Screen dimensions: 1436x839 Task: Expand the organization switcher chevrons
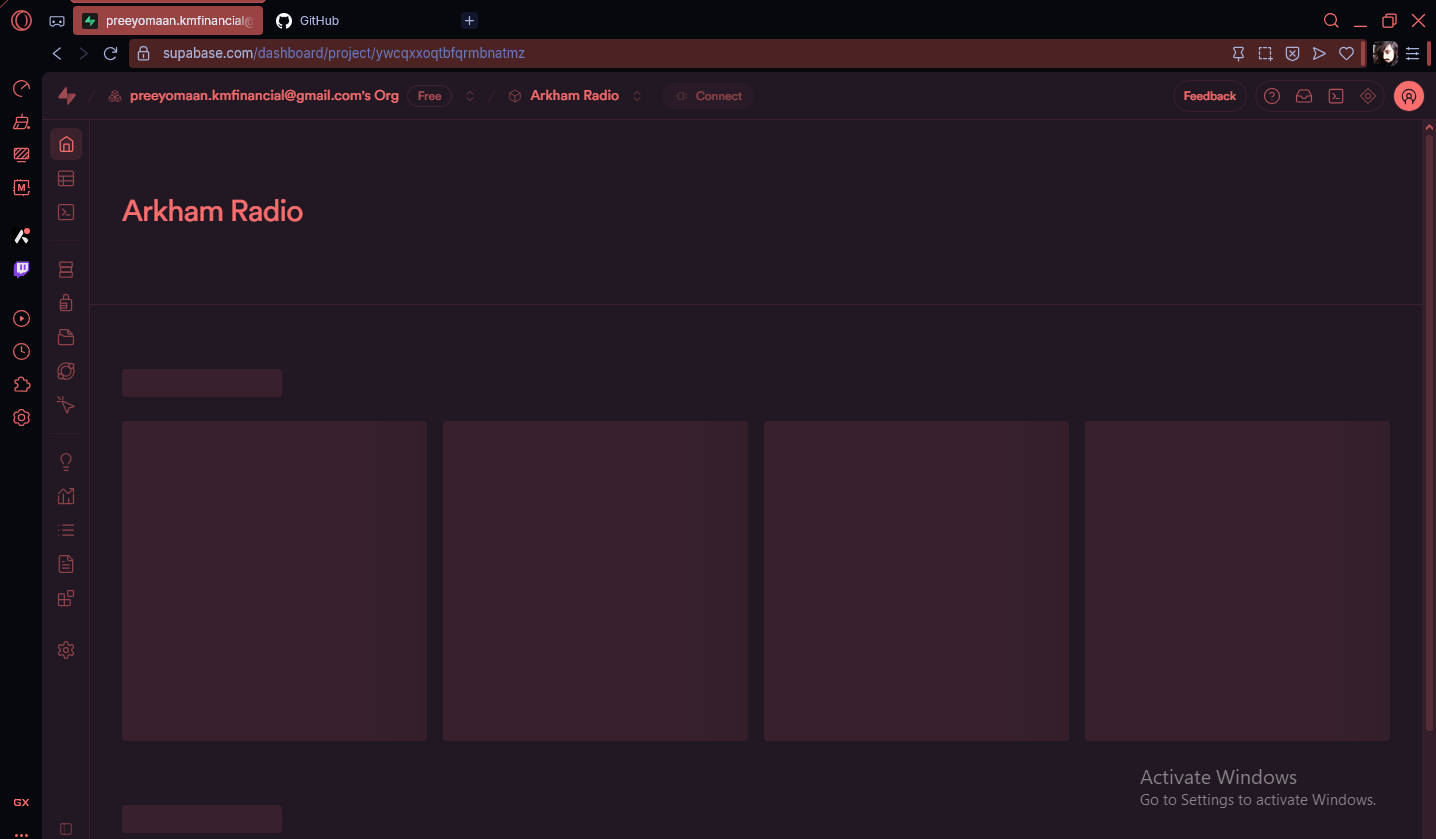470,96
